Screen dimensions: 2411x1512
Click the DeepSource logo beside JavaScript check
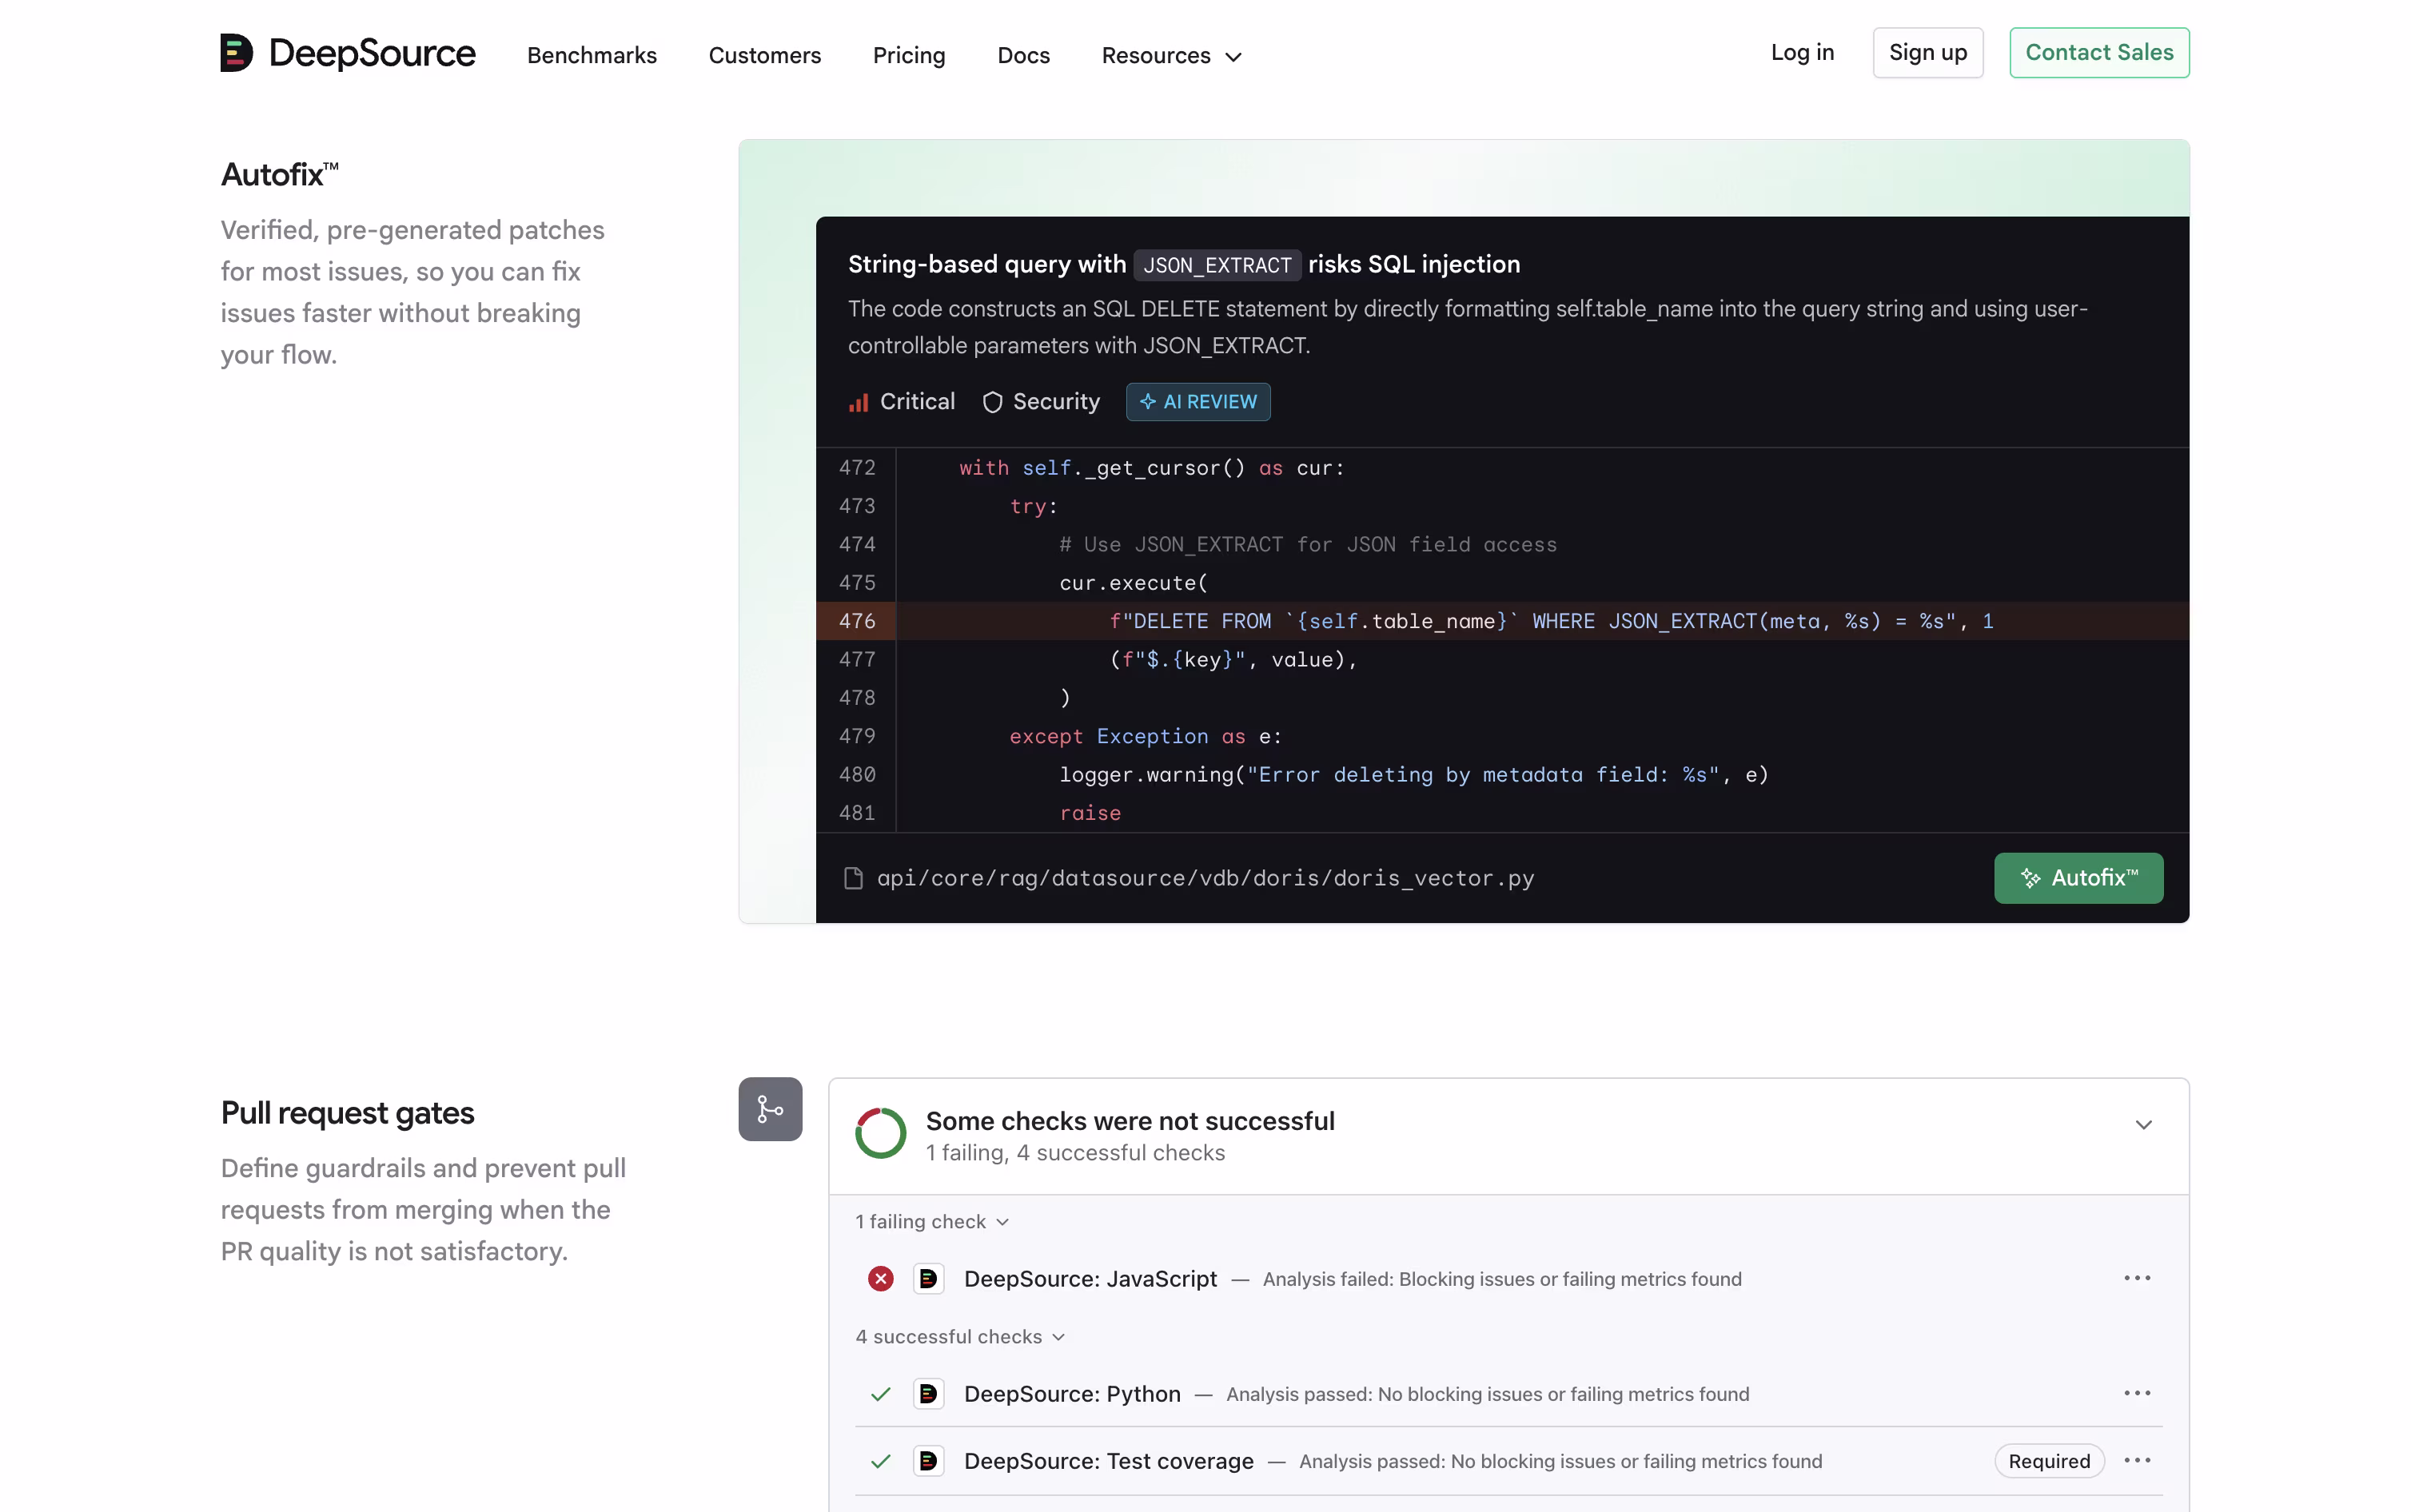pyautogui.click(x=927, y=1278)
